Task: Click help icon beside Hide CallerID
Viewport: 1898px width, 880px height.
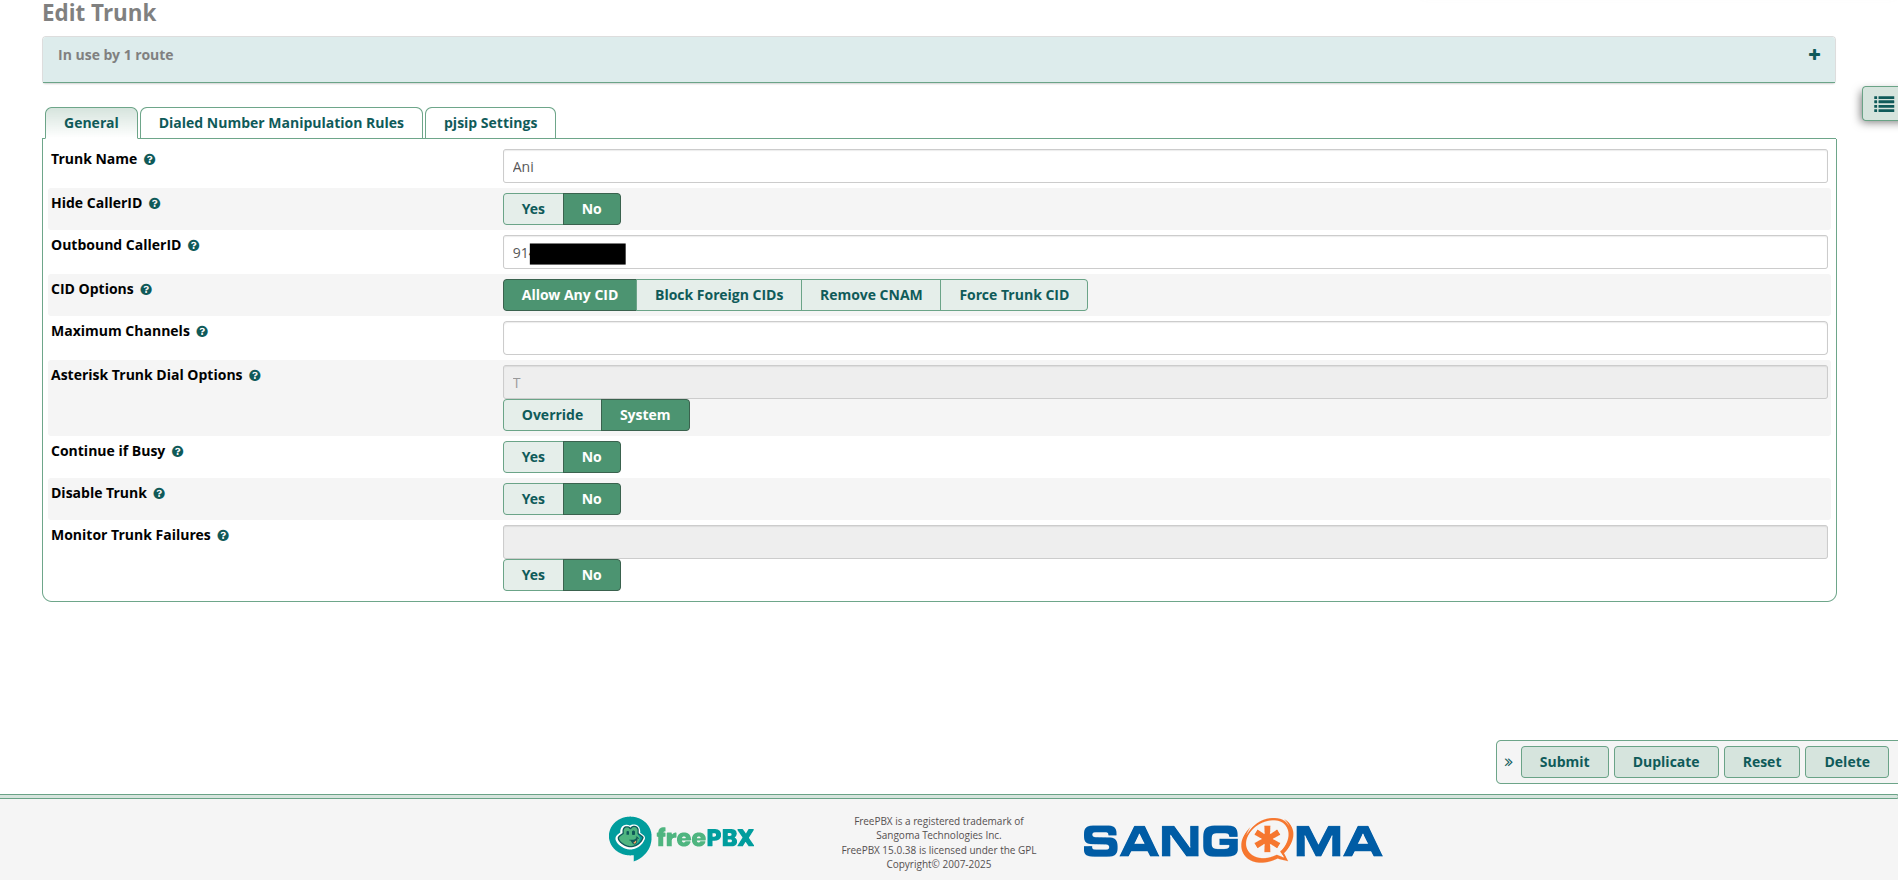Action: coord(155,204)
